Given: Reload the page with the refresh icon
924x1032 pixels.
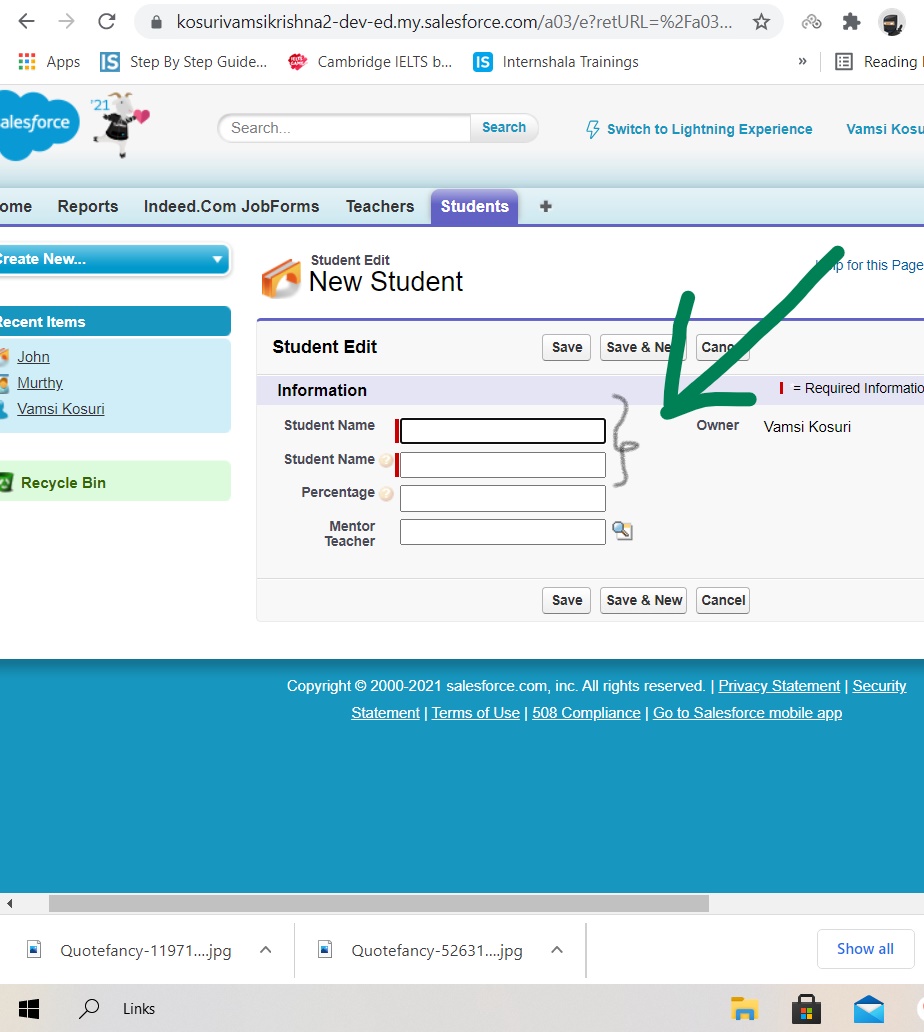Looking at the screenshot, I should coord(107,22).
